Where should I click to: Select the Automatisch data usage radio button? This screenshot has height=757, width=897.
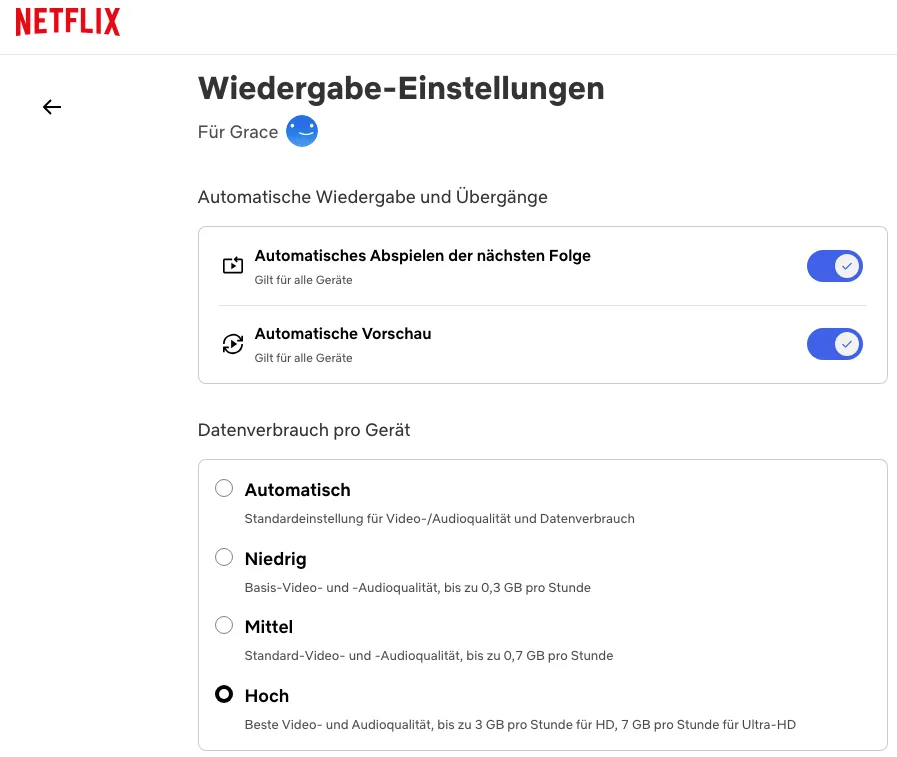(x=224, y=488)
